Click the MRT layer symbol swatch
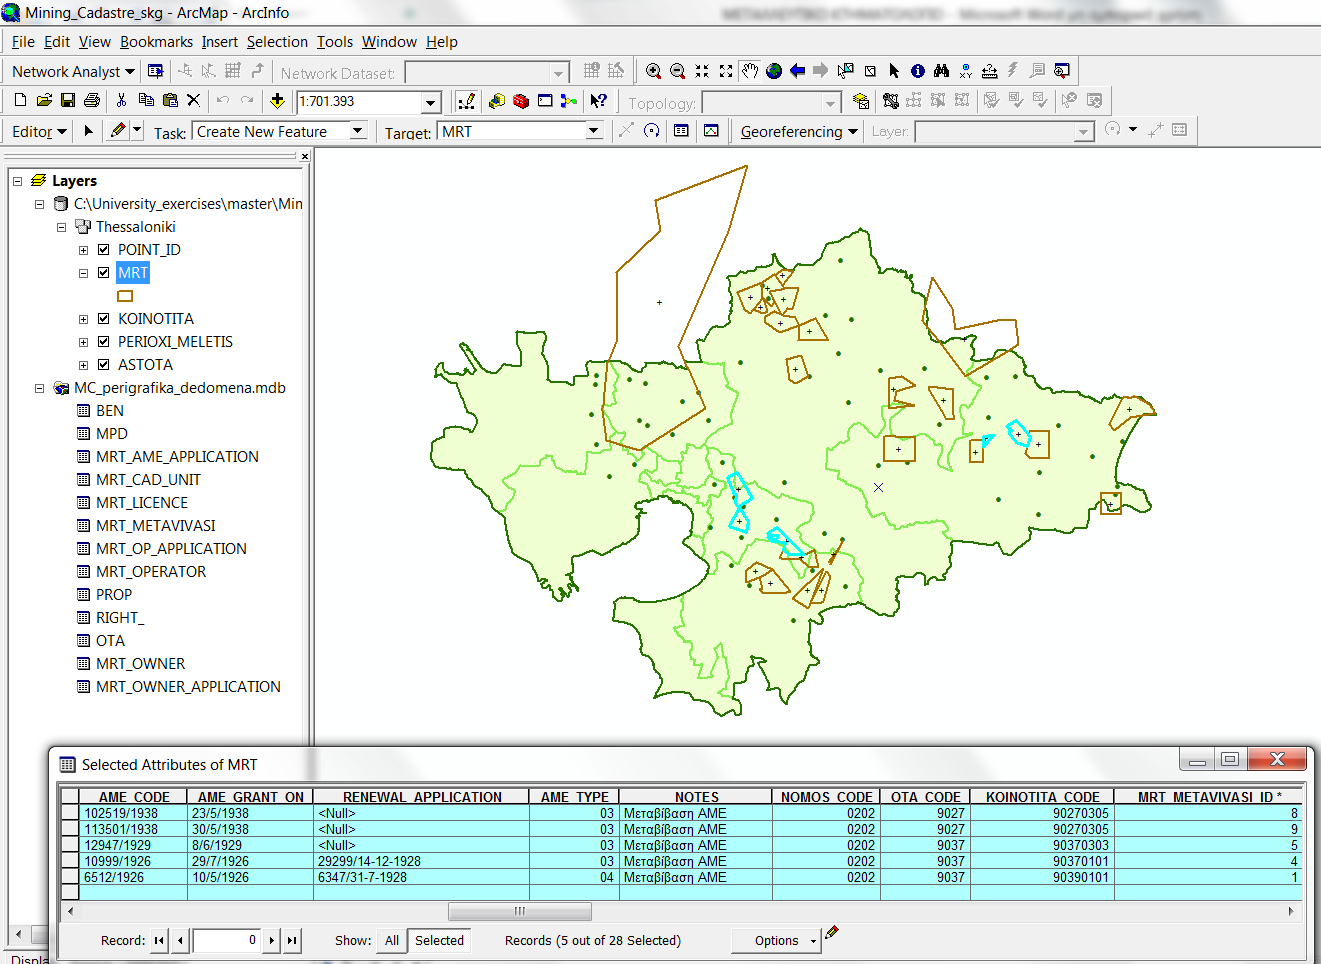 [x=125, y=296]
